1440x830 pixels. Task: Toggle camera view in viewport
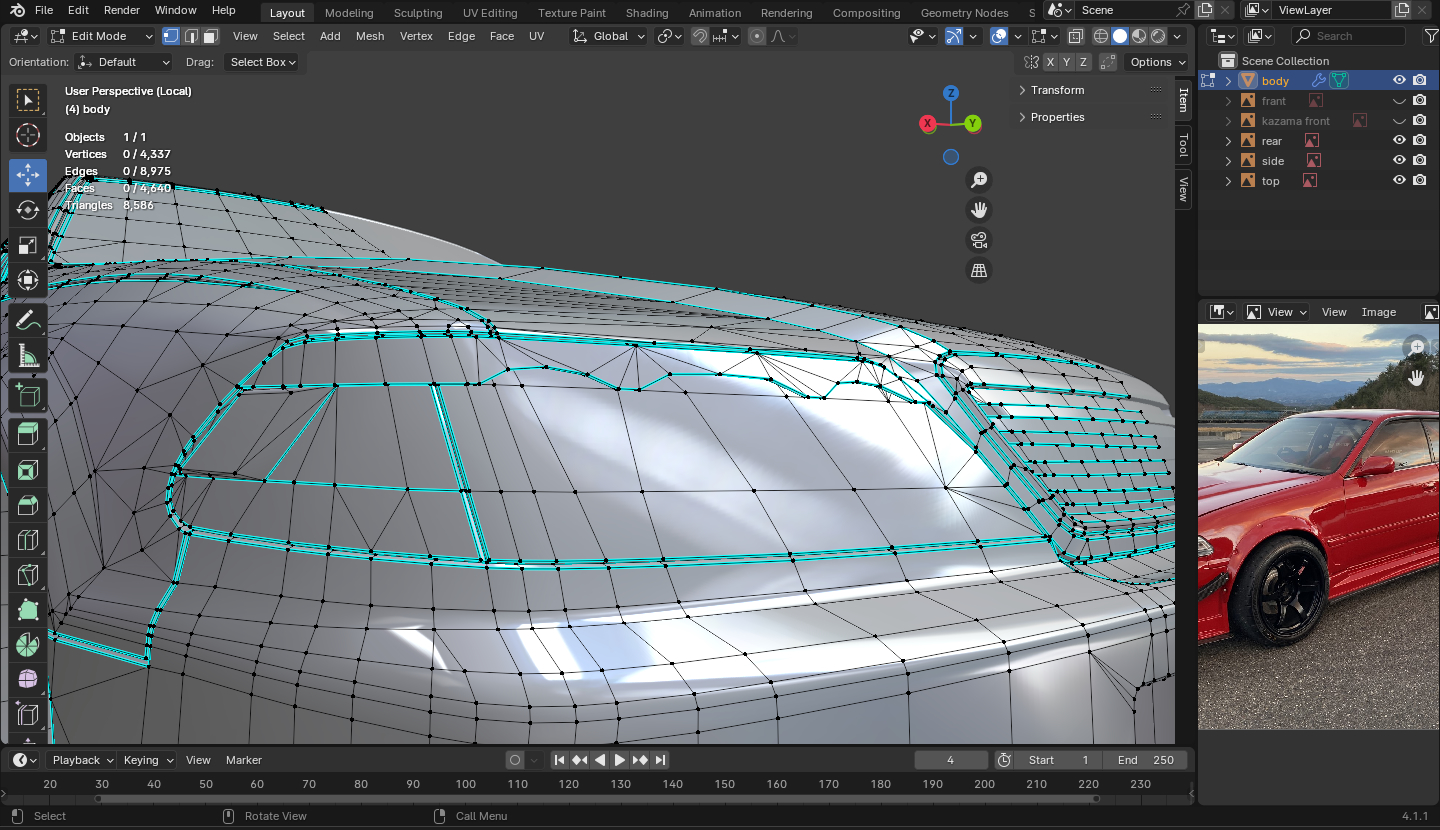click(979, 240)
